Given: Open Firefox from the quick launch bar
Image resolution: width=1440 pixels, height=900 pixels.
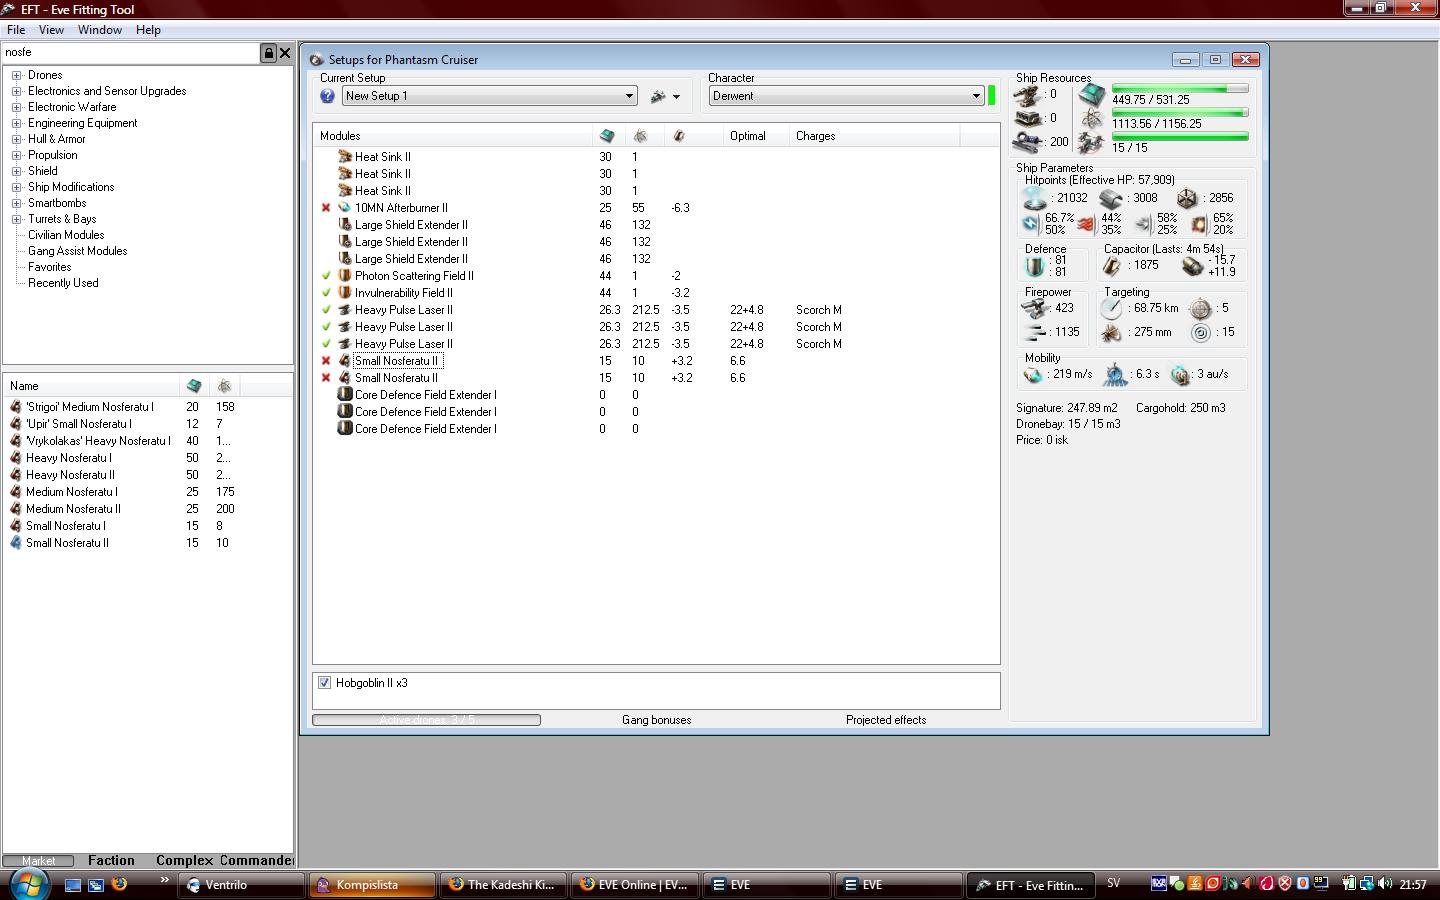Looking at the screenshot, I should point(119,884).
